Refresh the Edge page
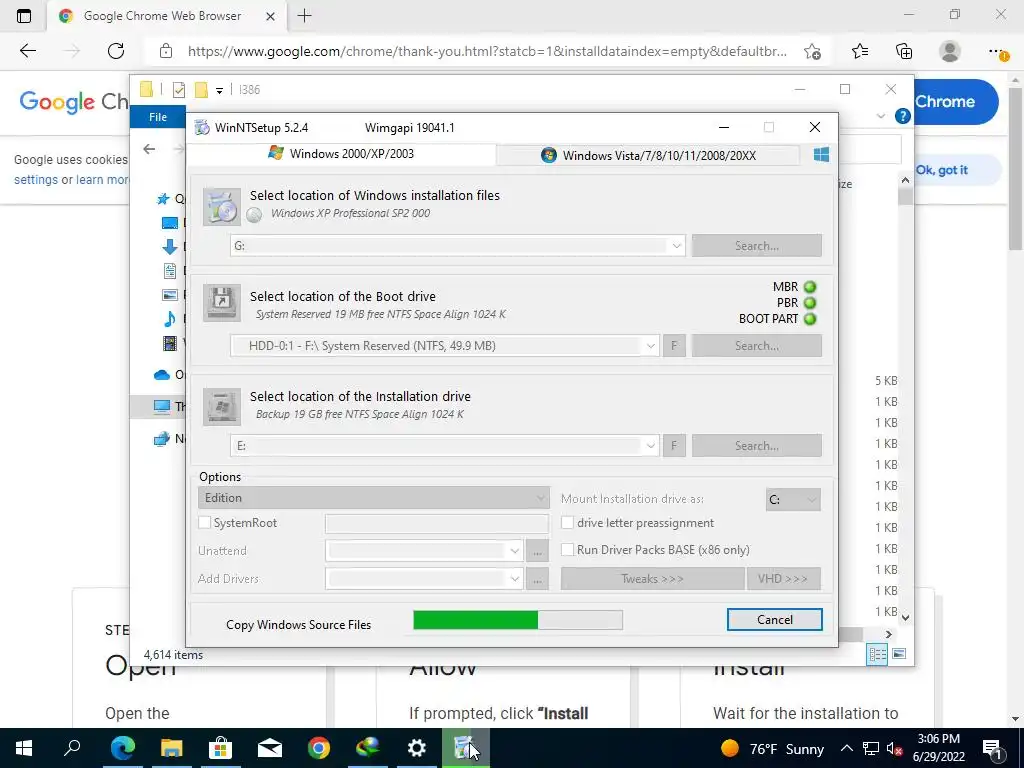The width and height of the screenshot is (1024, 768). click(116, 51)
